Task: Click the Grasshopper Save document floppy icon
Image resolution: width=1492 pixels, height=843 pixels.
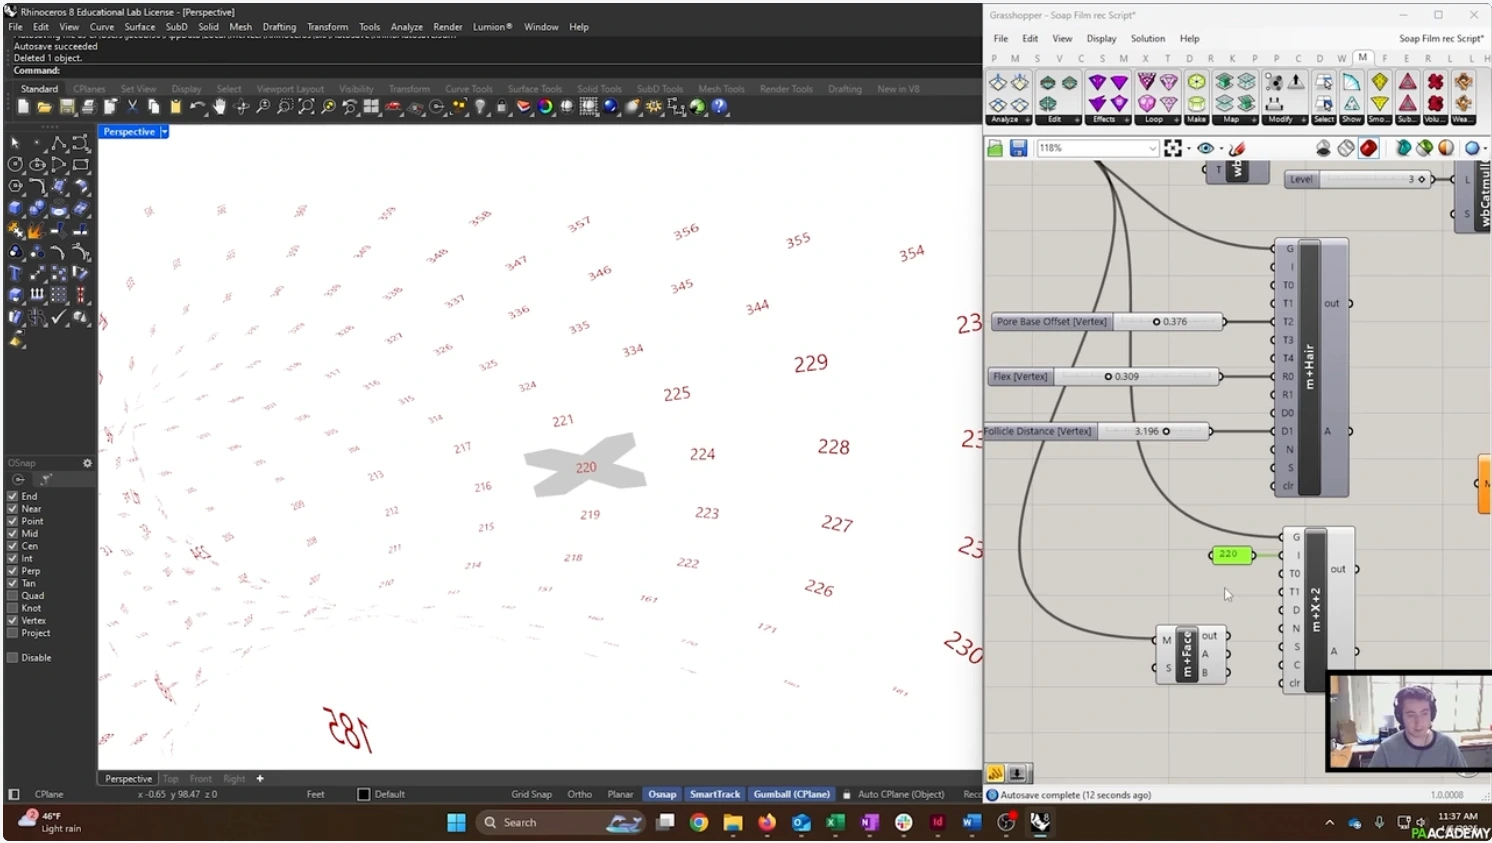Action: (1018, 148)
